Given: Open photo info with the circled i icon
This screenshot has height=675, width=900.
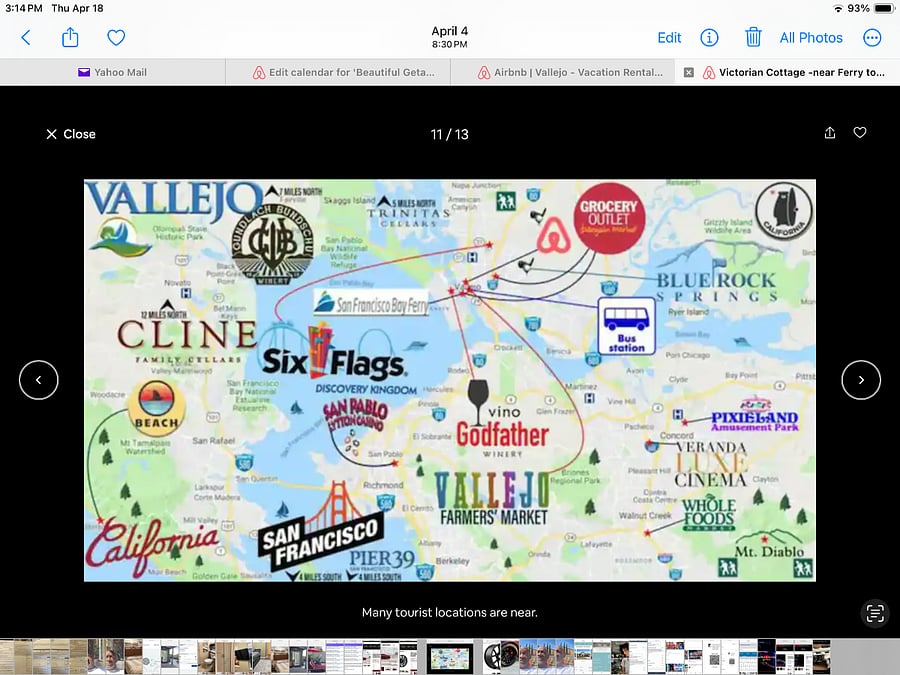Looking at the screenshot, I should coord(709,38).
